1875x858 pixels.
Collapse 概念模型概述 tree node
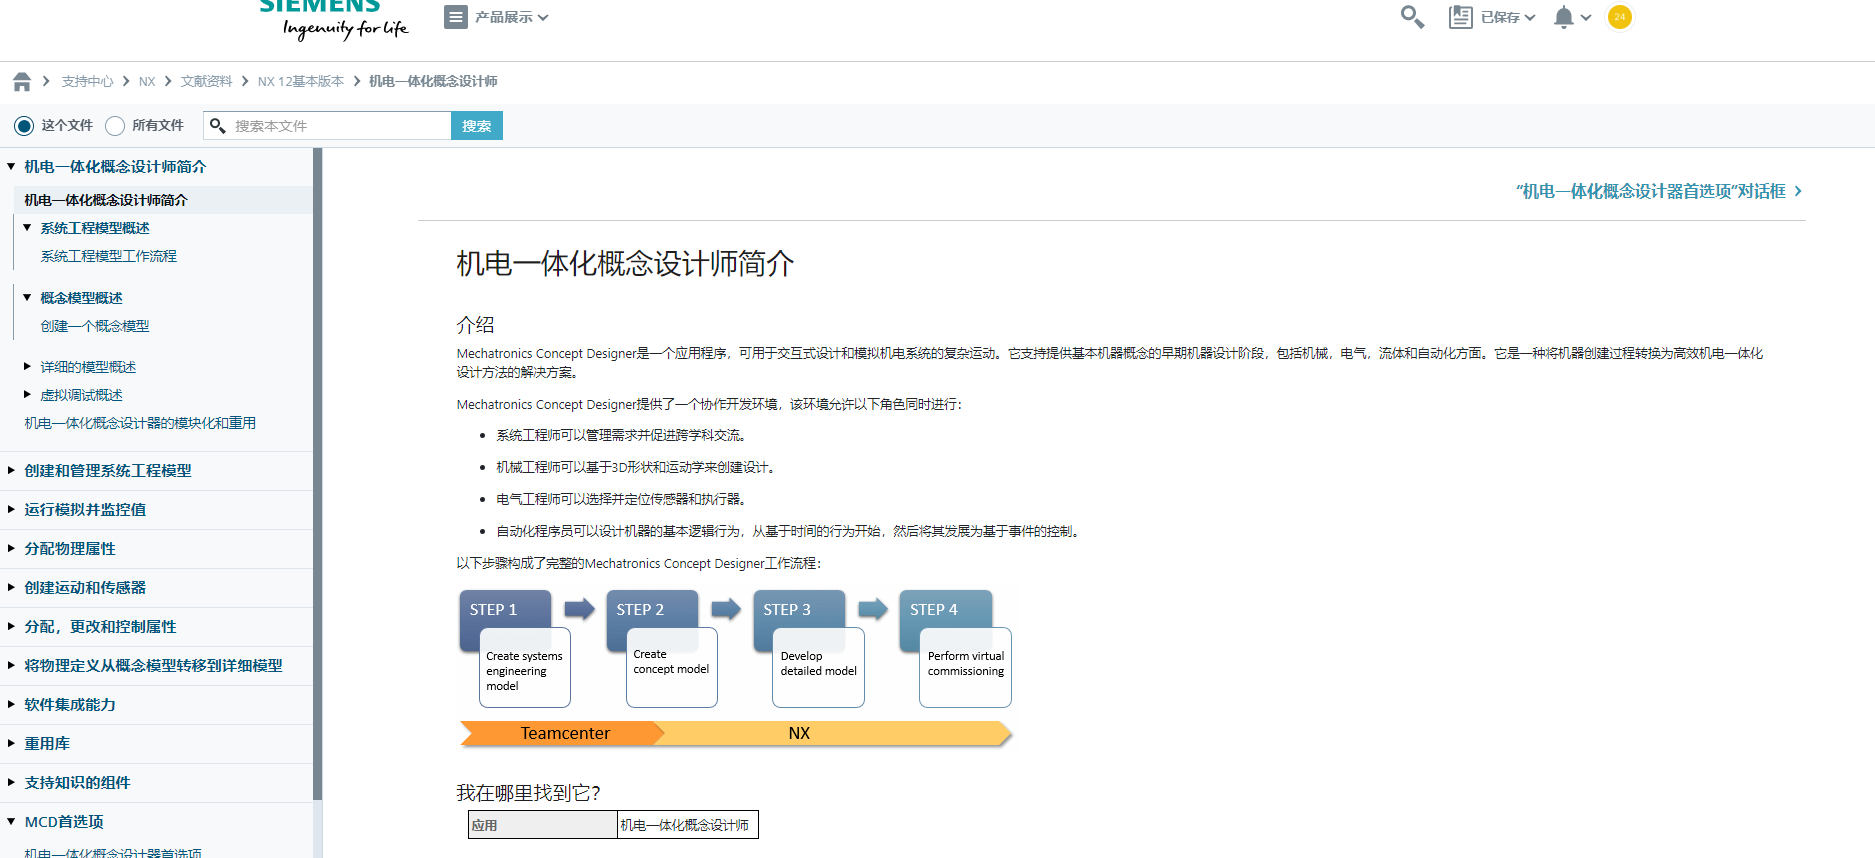point(27,298)
